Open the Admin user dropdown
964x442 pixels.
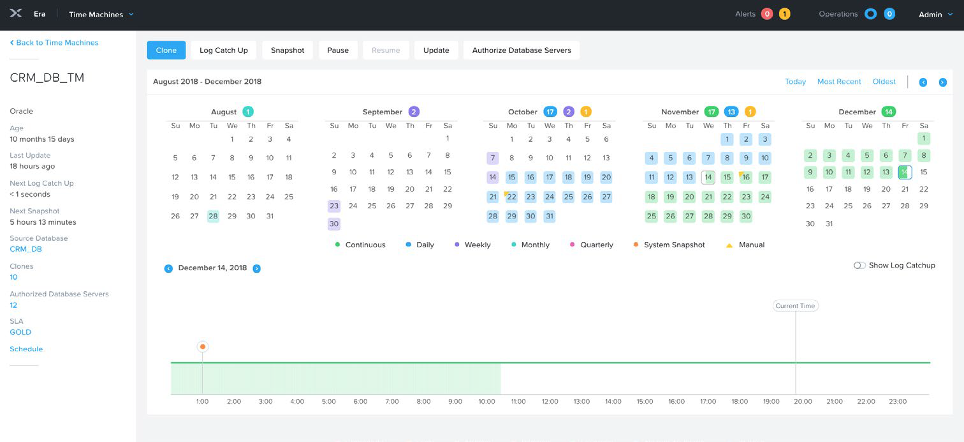click(x=934, y=14)
